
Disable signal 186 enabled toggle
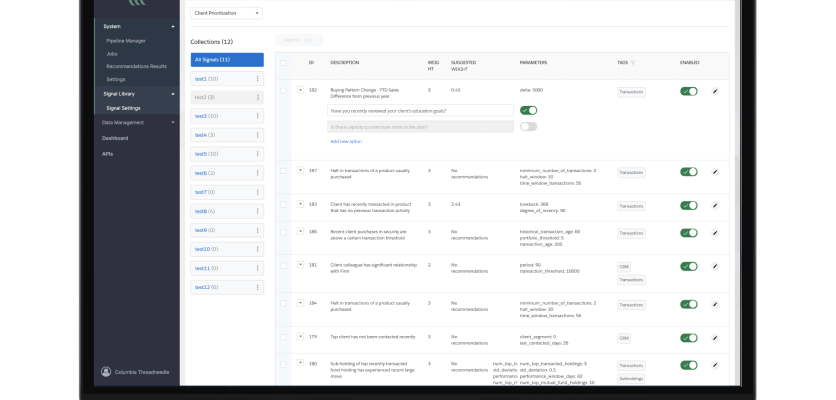pyautogui.click(x=689, y=233)
